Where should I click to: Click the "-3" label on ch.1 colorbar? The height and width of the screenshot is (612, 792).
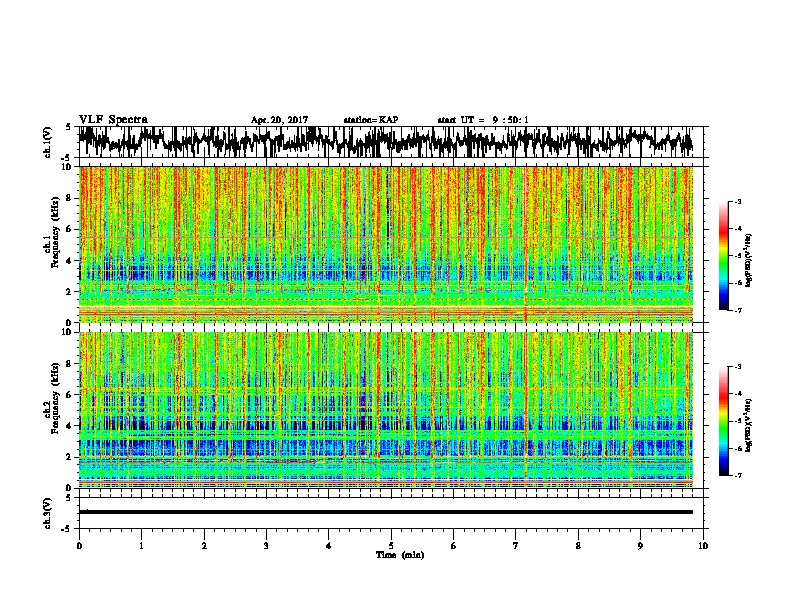pyautogui.click(x=738, y=201)
